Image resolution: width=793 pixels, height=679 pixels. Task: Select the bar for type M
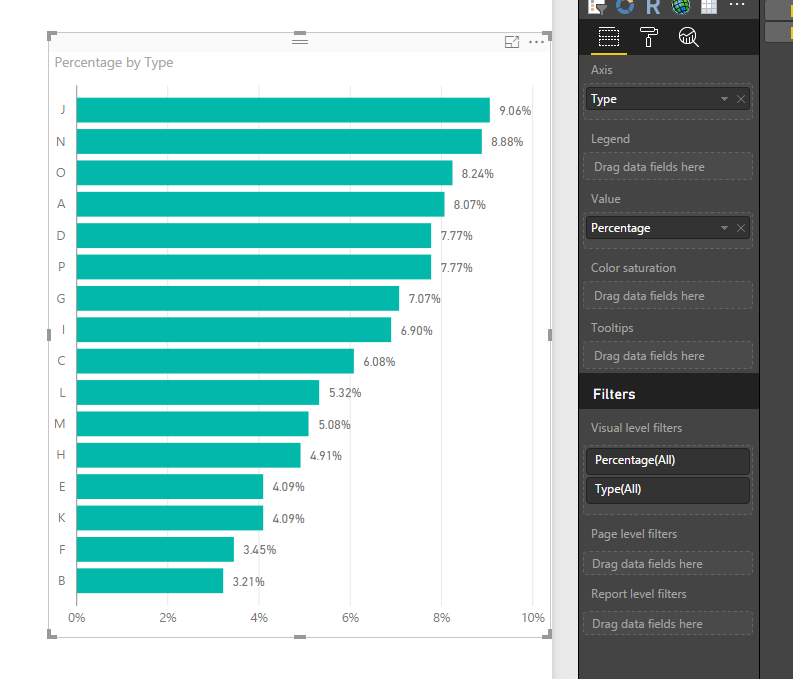pyautogui.click(x=193, y=424)
